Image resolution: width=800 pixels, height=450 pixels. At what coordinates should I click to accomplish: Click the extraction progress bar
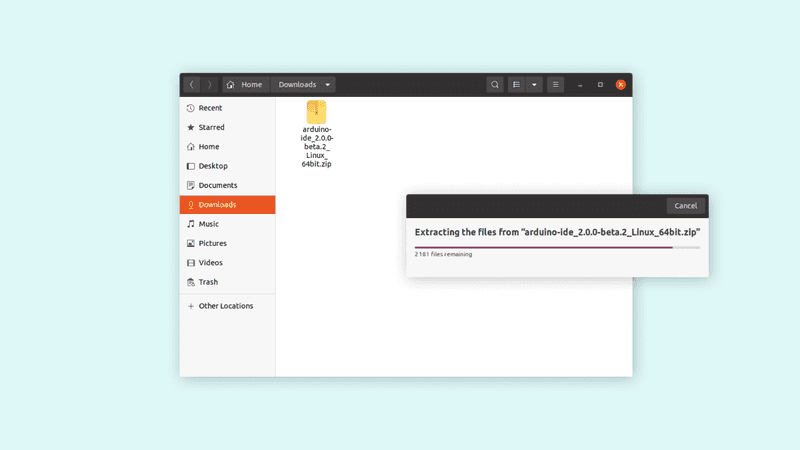(x=557, y=247)
